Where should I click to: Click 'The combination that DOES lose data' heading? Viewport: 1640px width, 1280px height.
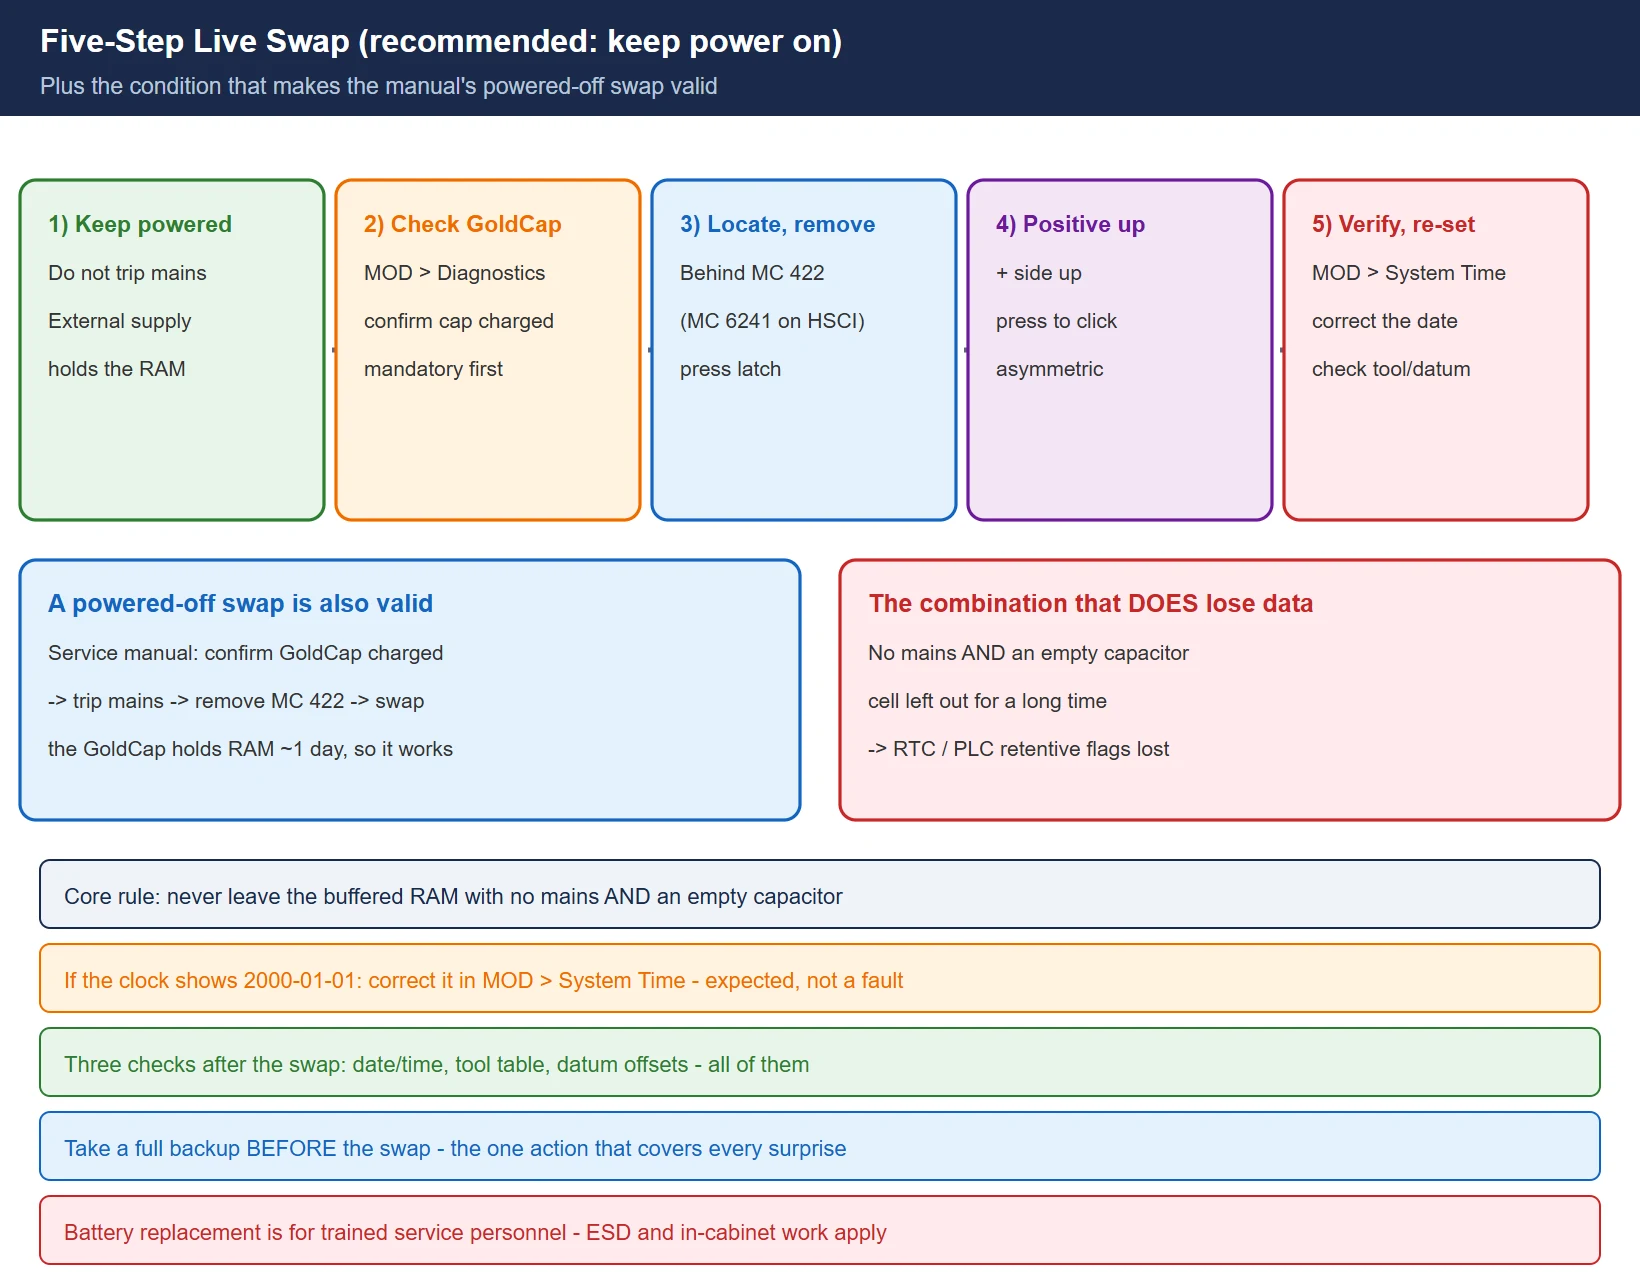click(1090, 603)
